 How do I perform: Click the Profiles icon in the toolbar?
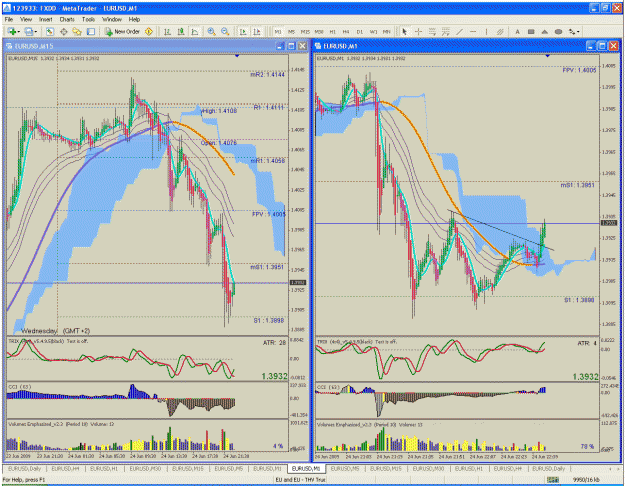(x=28, y=31)
